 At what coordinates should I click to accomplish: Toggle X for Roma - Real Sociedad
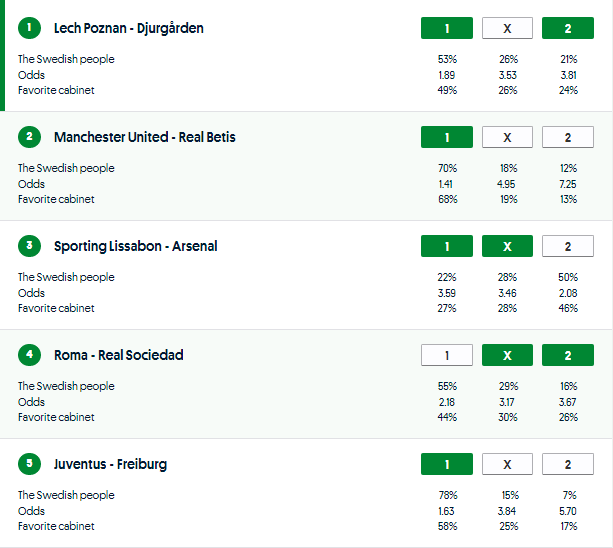pos(507,355)
